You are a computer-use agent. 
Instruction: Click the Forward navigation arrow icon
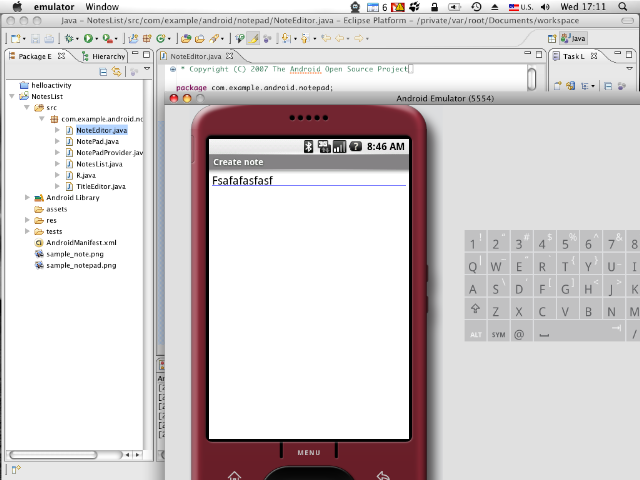pyautogui.click(x=358, y=38)
